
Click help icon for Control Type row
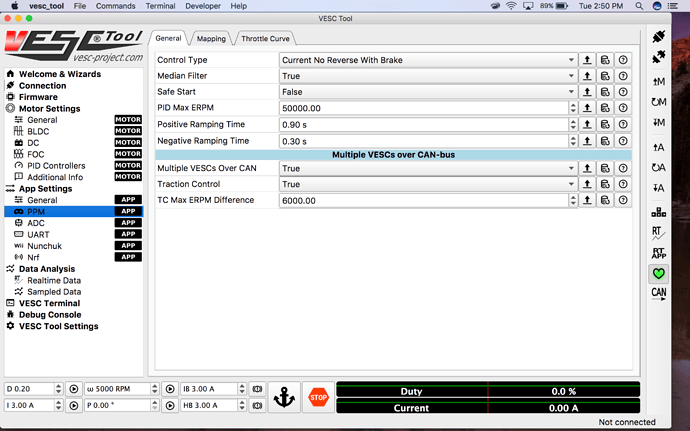623,60
